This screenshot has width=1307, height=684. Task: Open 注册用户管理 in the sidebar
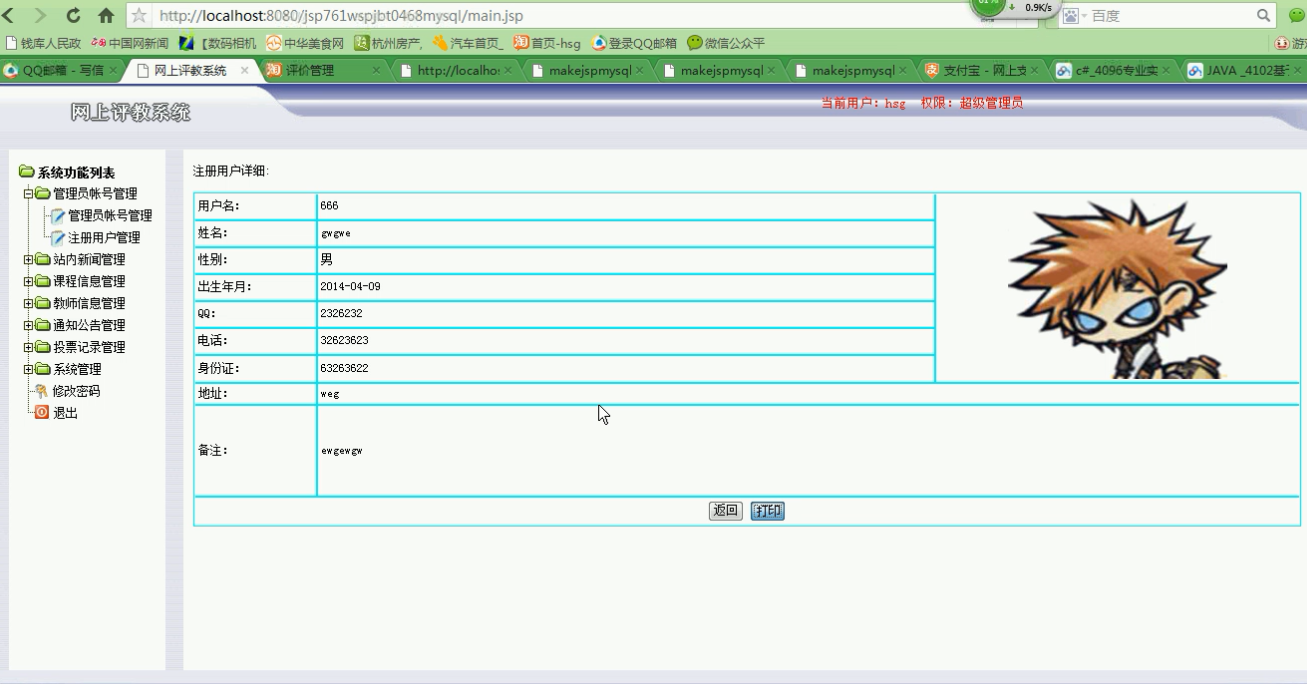[104, 238]
